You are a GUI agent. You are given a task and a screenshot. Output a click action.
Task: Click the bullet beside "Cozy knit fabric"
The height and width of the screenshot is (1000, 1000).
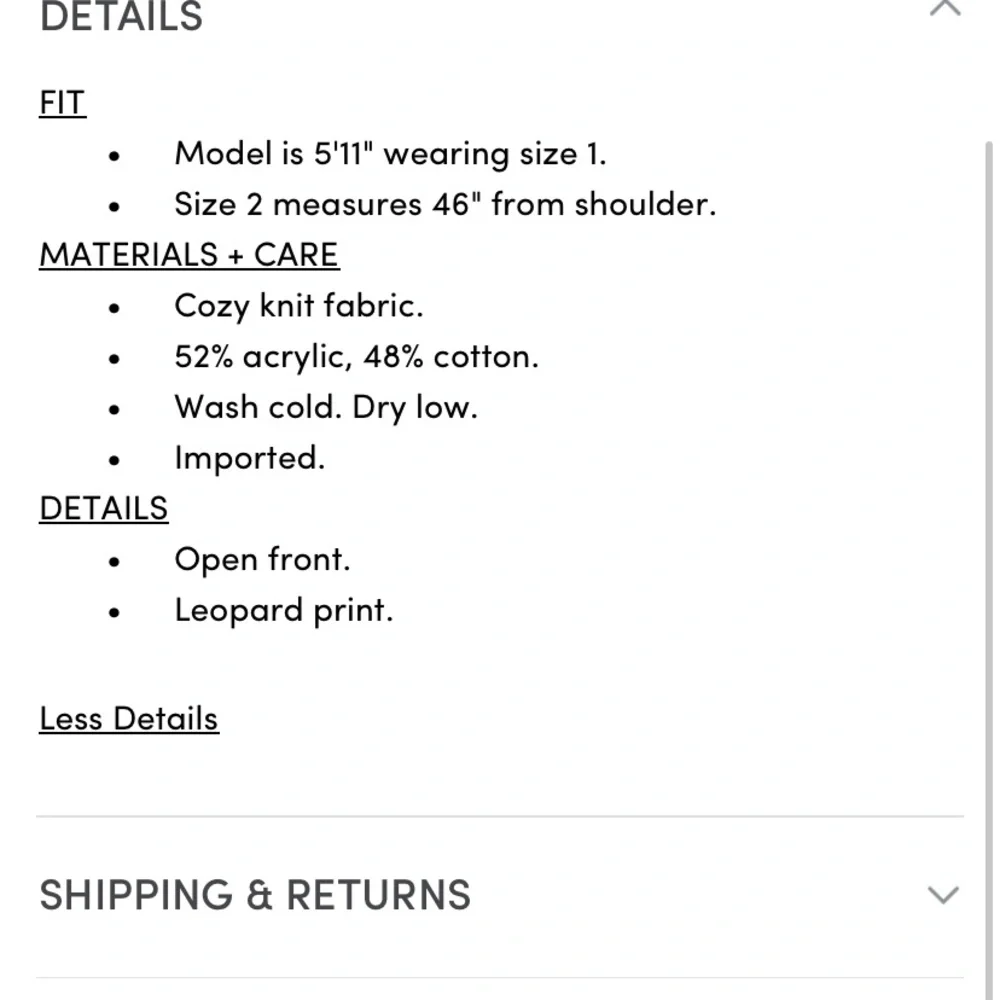(116, 308)
